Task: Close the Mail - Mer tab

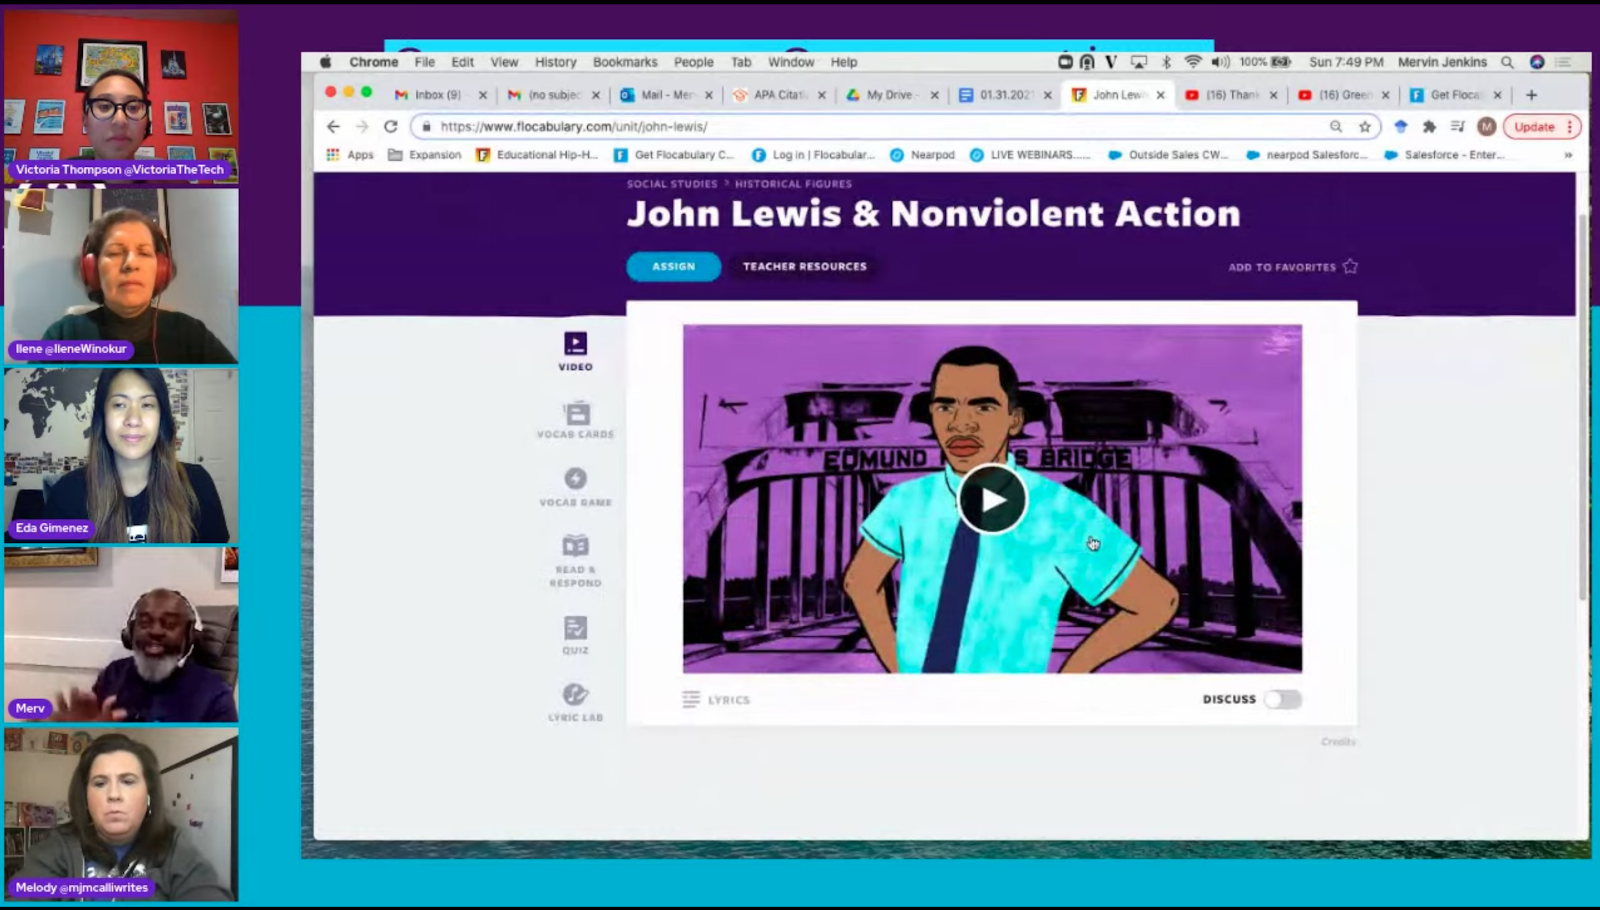Action: (709, 95)
